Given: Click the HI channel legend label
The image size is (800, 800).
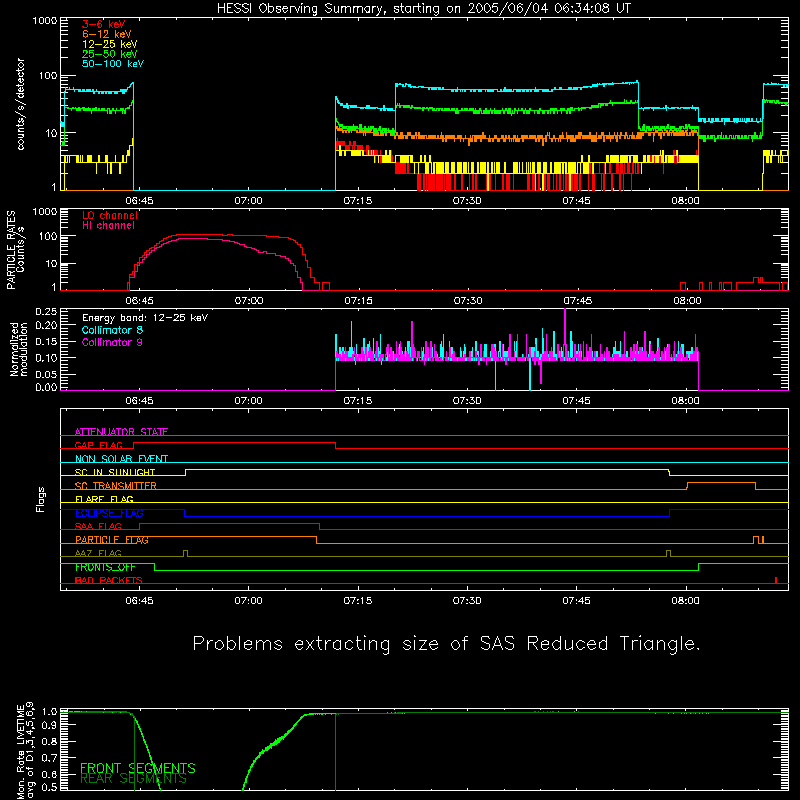Looking at the screenshot, I should [x=108, y=226].
